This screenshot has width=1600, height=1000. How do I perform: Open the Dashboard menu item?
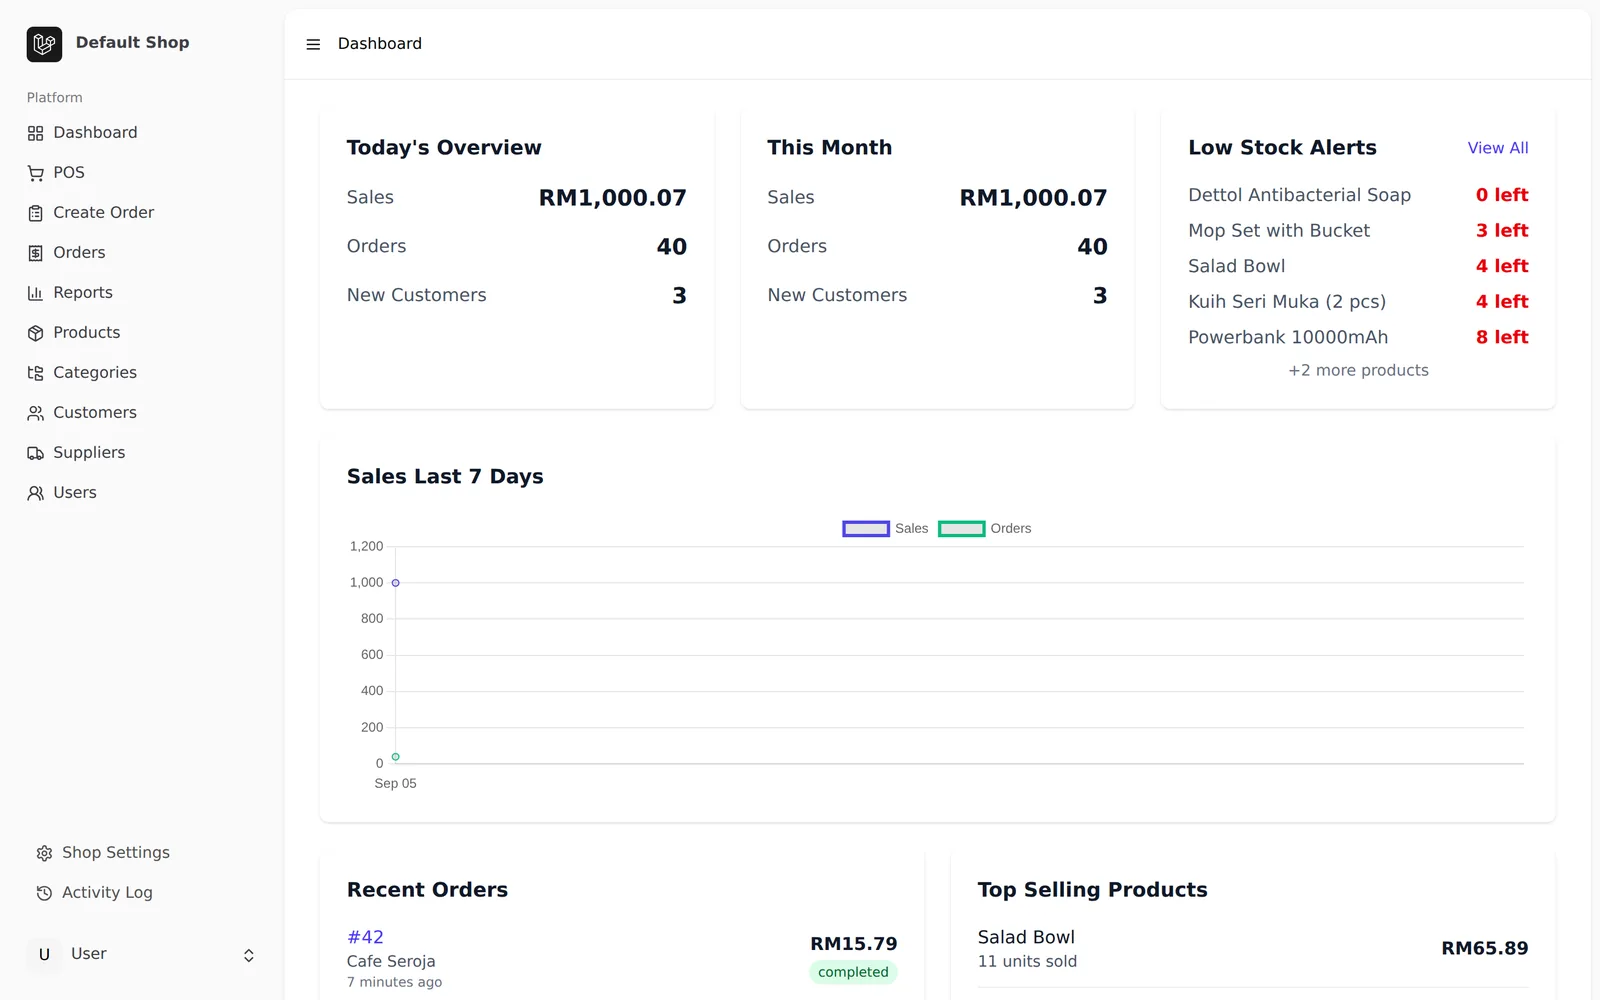click(x=142, y=133)
